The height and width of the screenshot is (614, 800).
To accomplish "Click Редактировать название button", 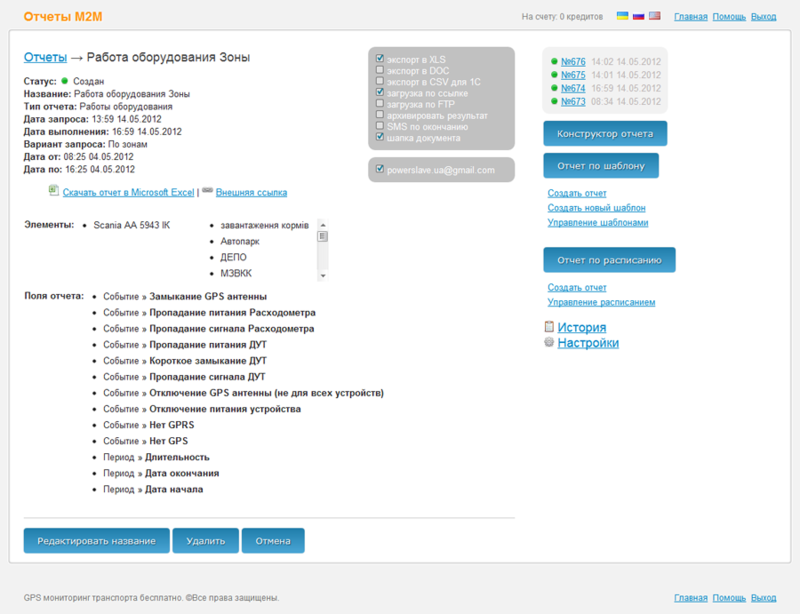I will click(x=96, y=541).
